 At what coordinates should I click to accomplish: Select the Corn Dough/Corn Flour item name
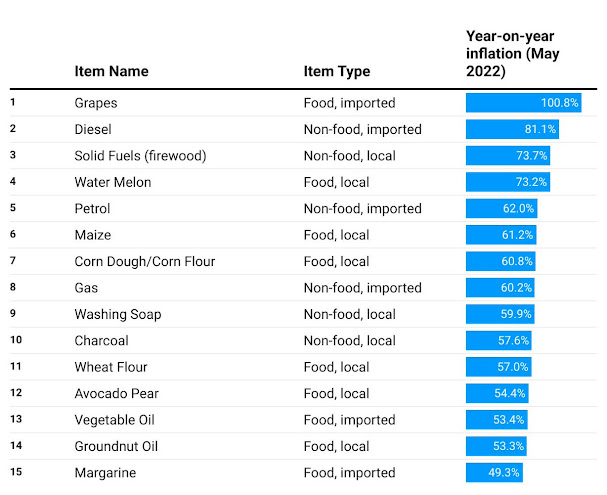click(x=144, y=262)
